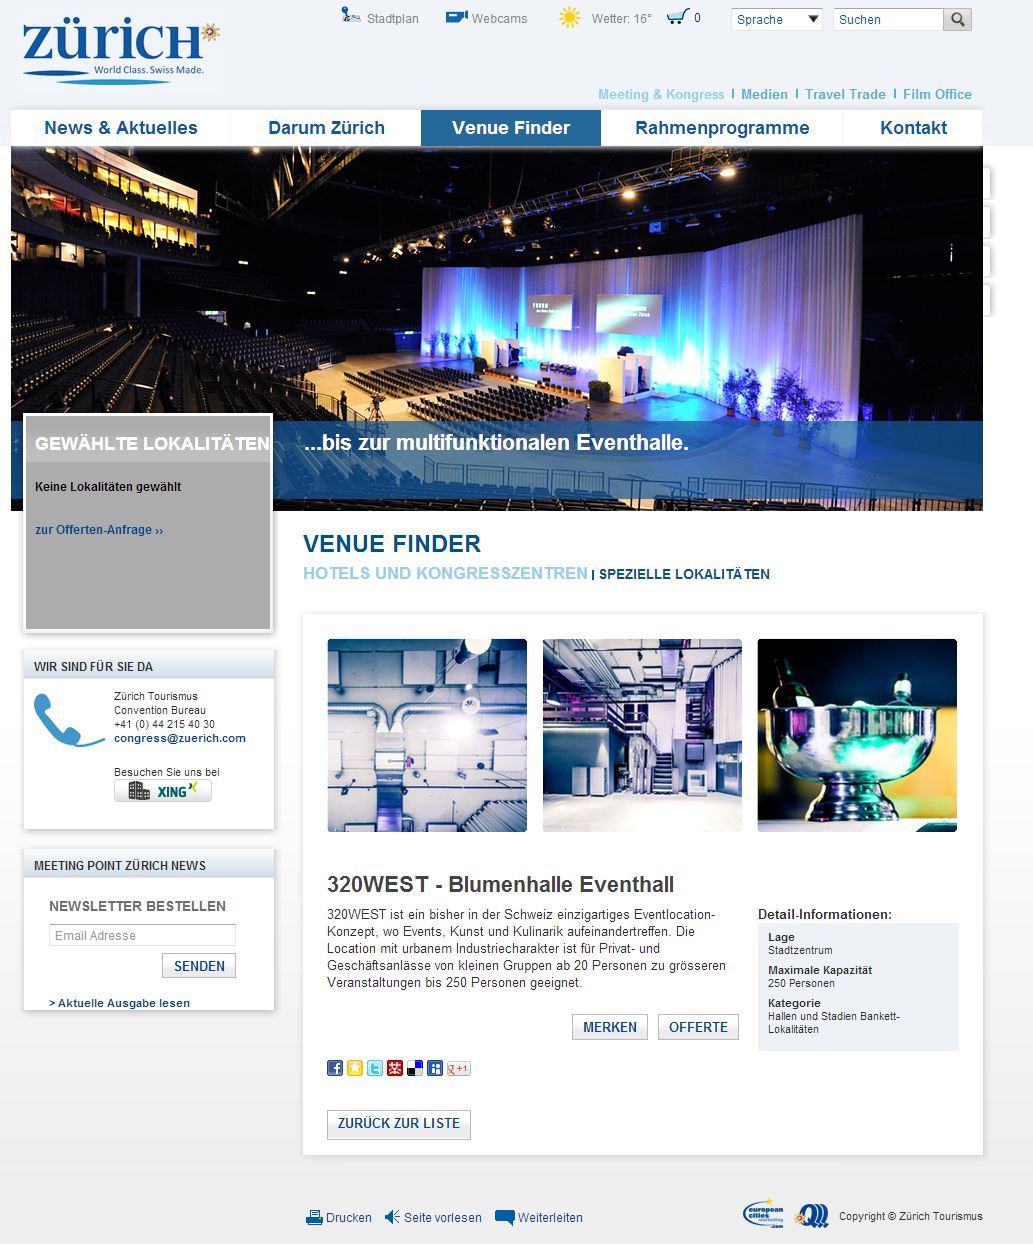
Task: Open the Rahmenprogramme tab
Action: click(722, 128)
